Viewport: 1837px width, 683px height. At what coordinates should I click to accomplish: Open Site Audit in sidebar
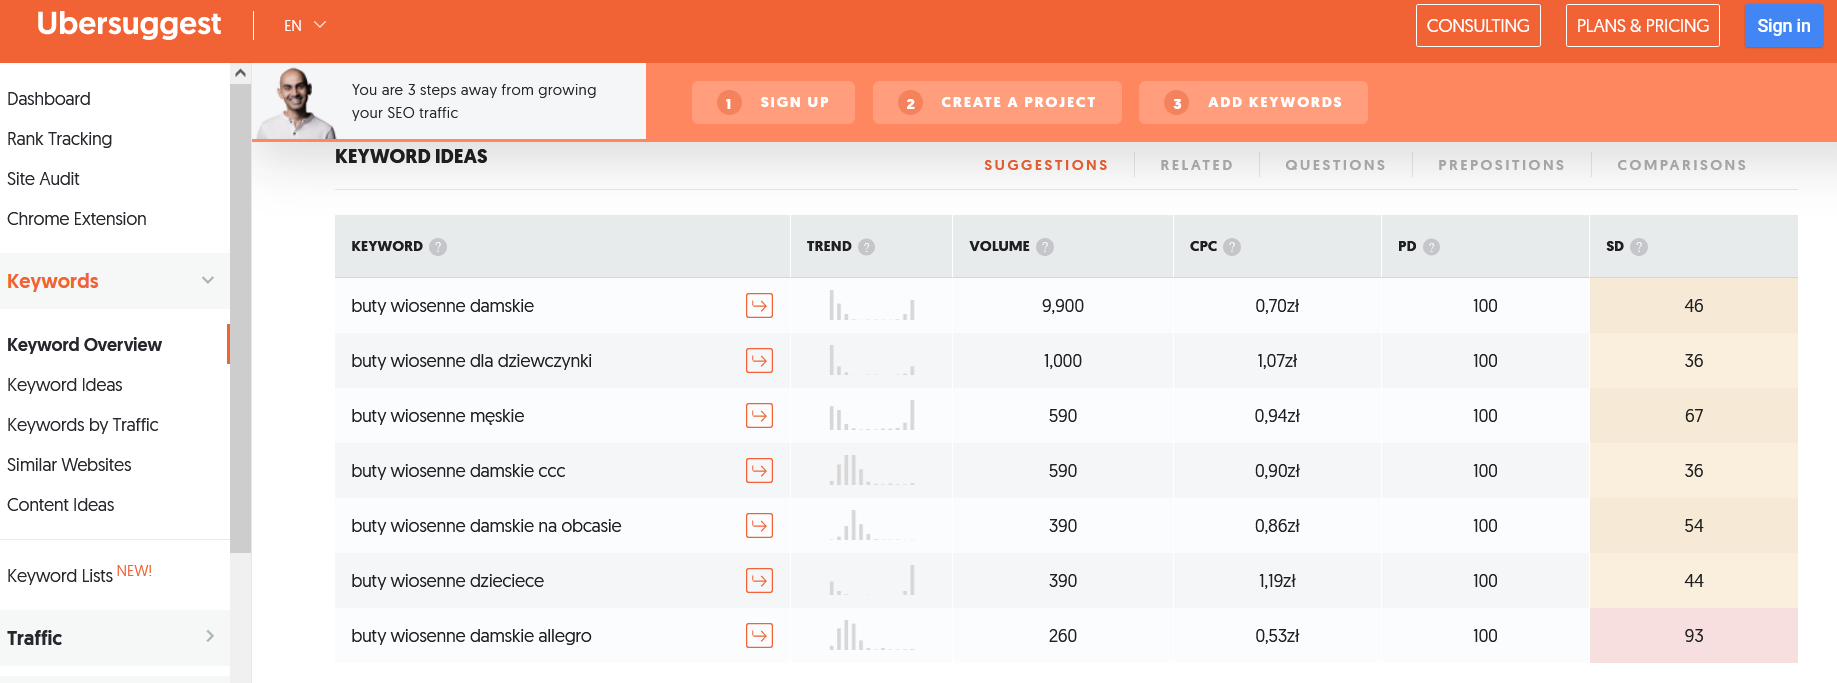43,179
